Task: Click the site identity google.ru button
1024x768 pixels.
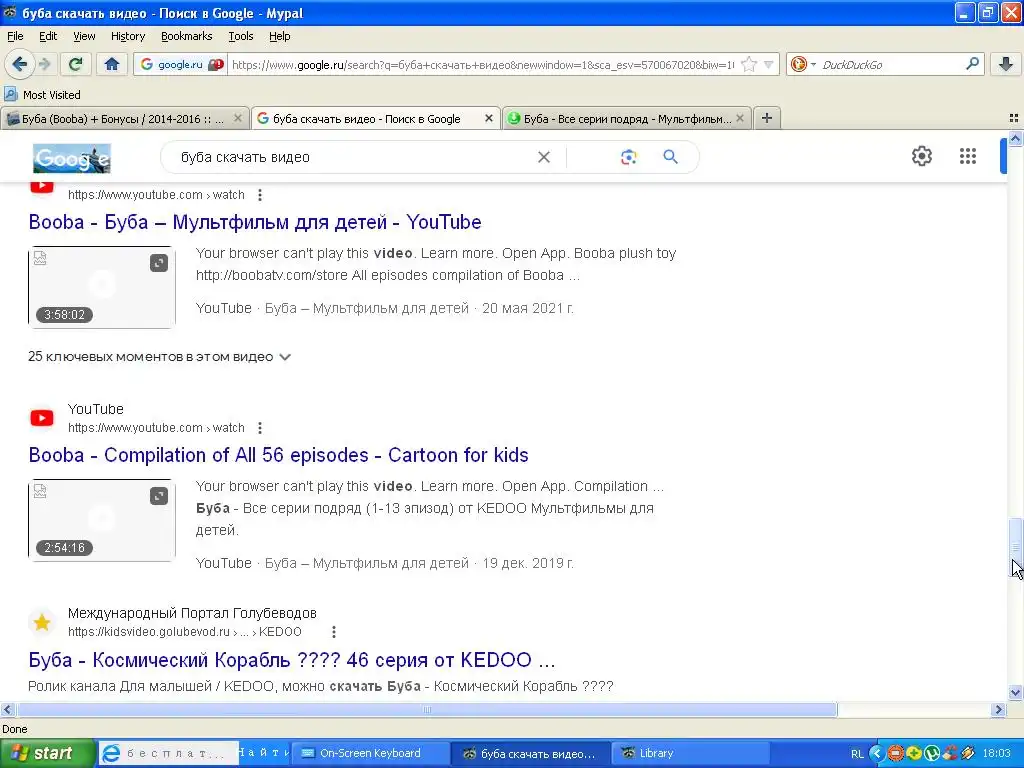Action: [x=180, y=64]
